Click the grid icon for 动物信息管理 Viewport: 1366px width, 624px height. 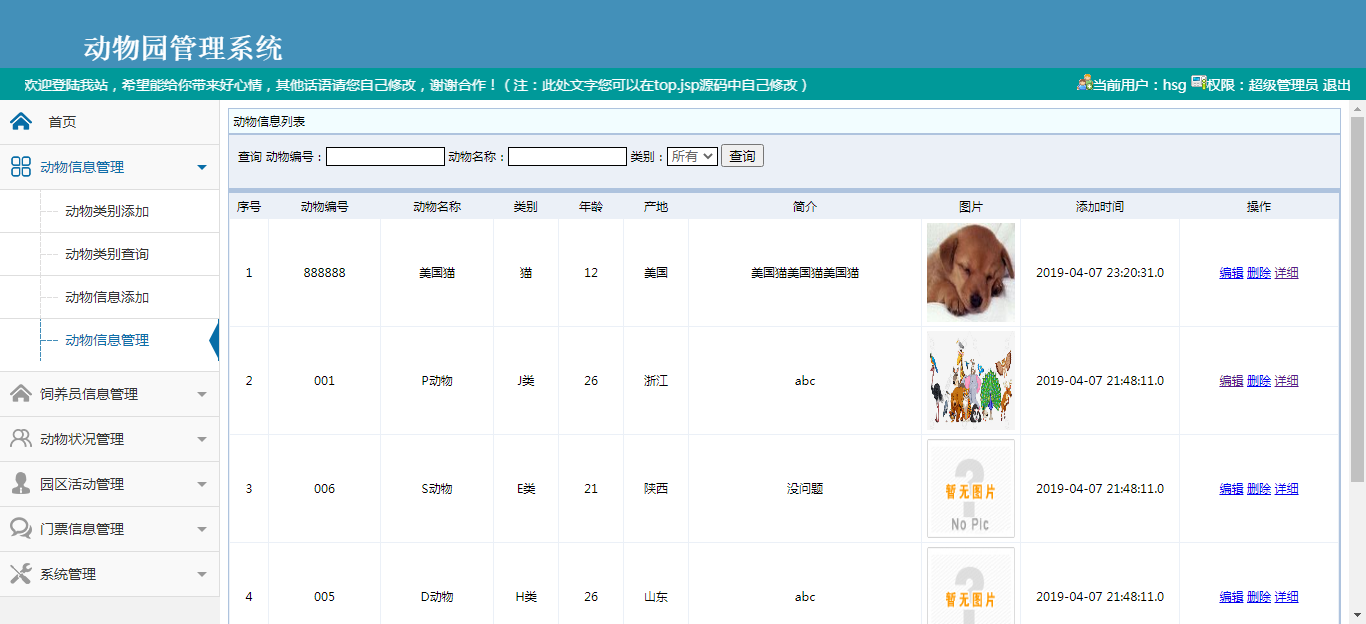(x=21, y=167)
